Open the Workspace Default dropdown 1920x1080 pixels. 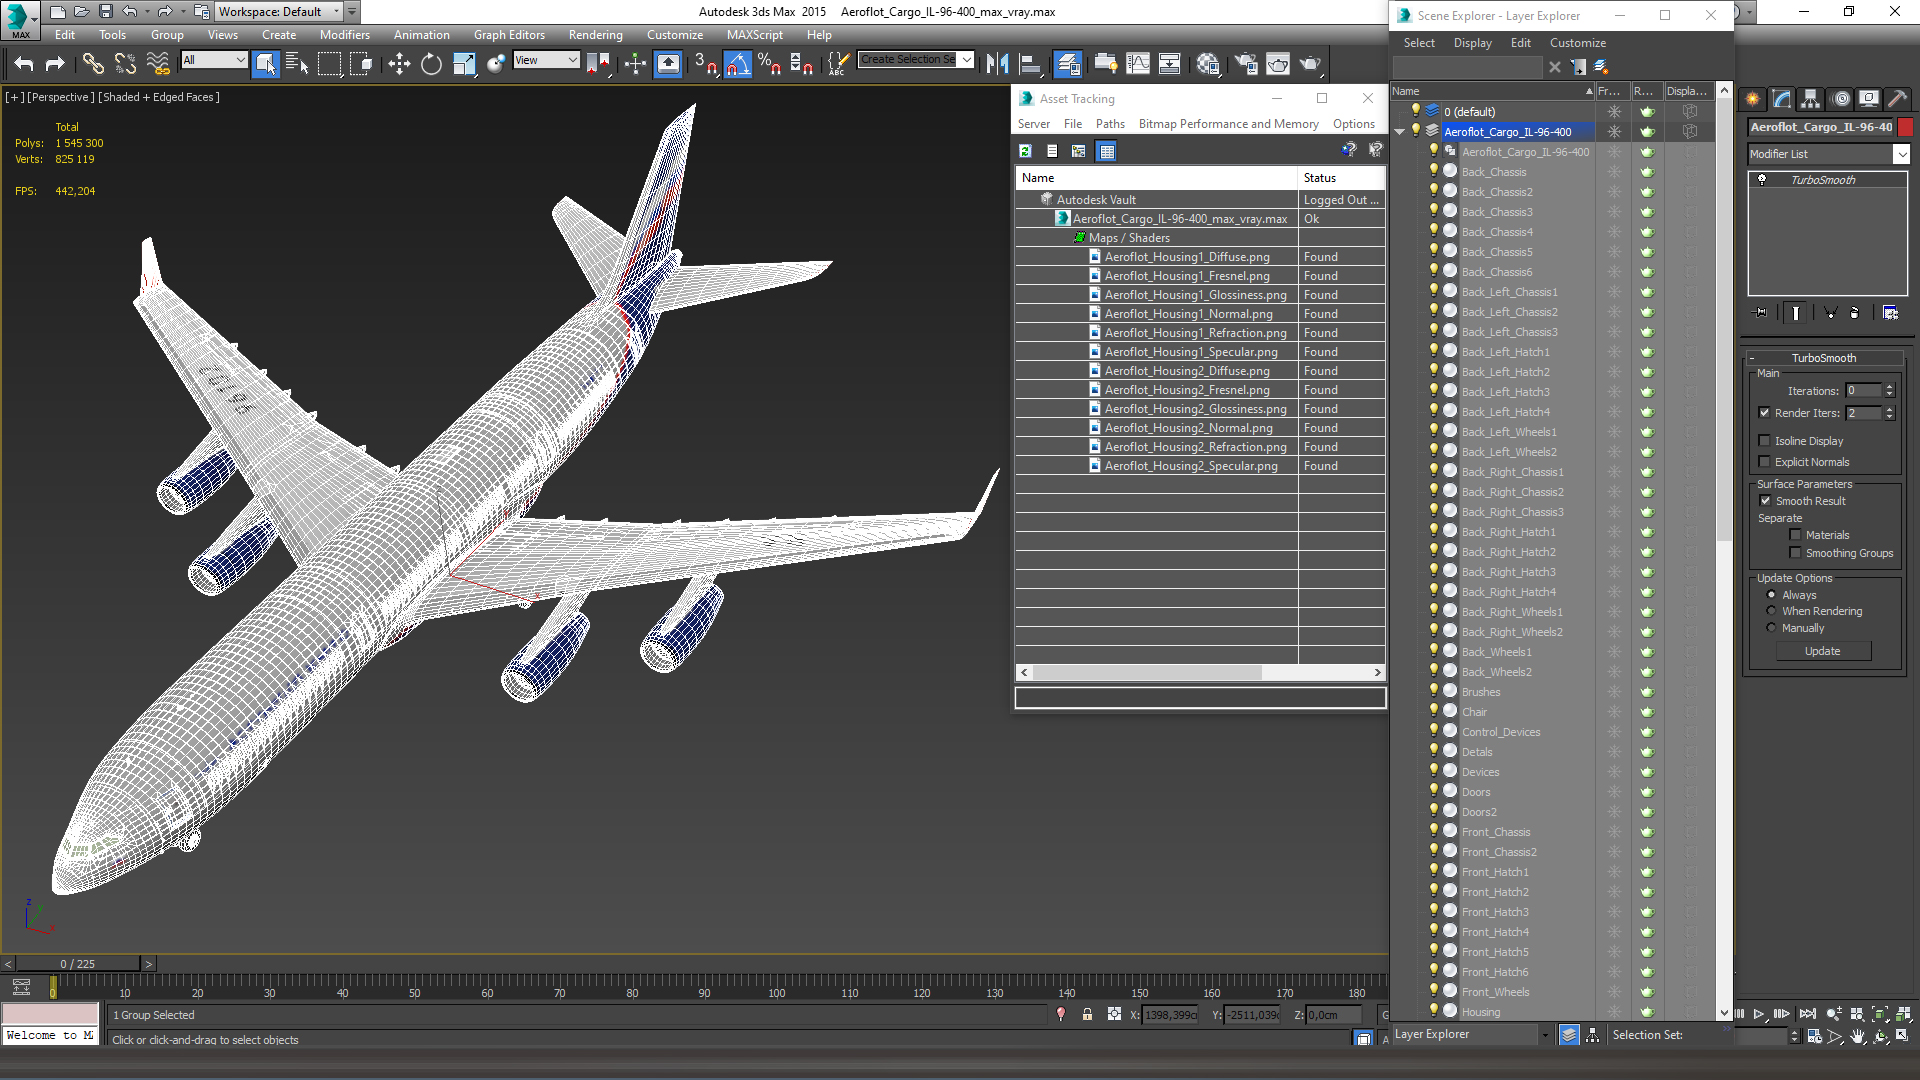pos(336,12)
